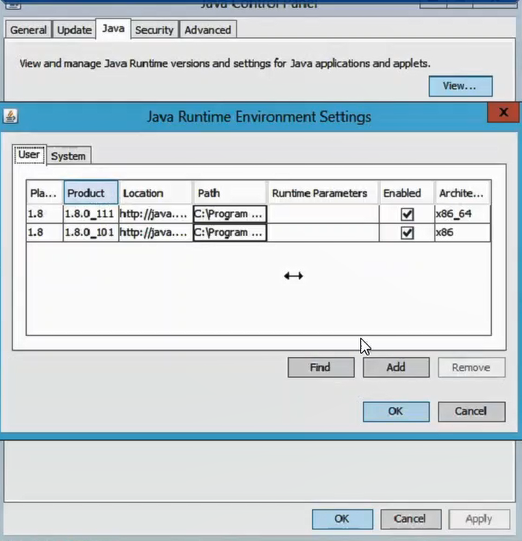Click the Add button
The width and height of the screenshot is (522, 541).
coord(396,367)
